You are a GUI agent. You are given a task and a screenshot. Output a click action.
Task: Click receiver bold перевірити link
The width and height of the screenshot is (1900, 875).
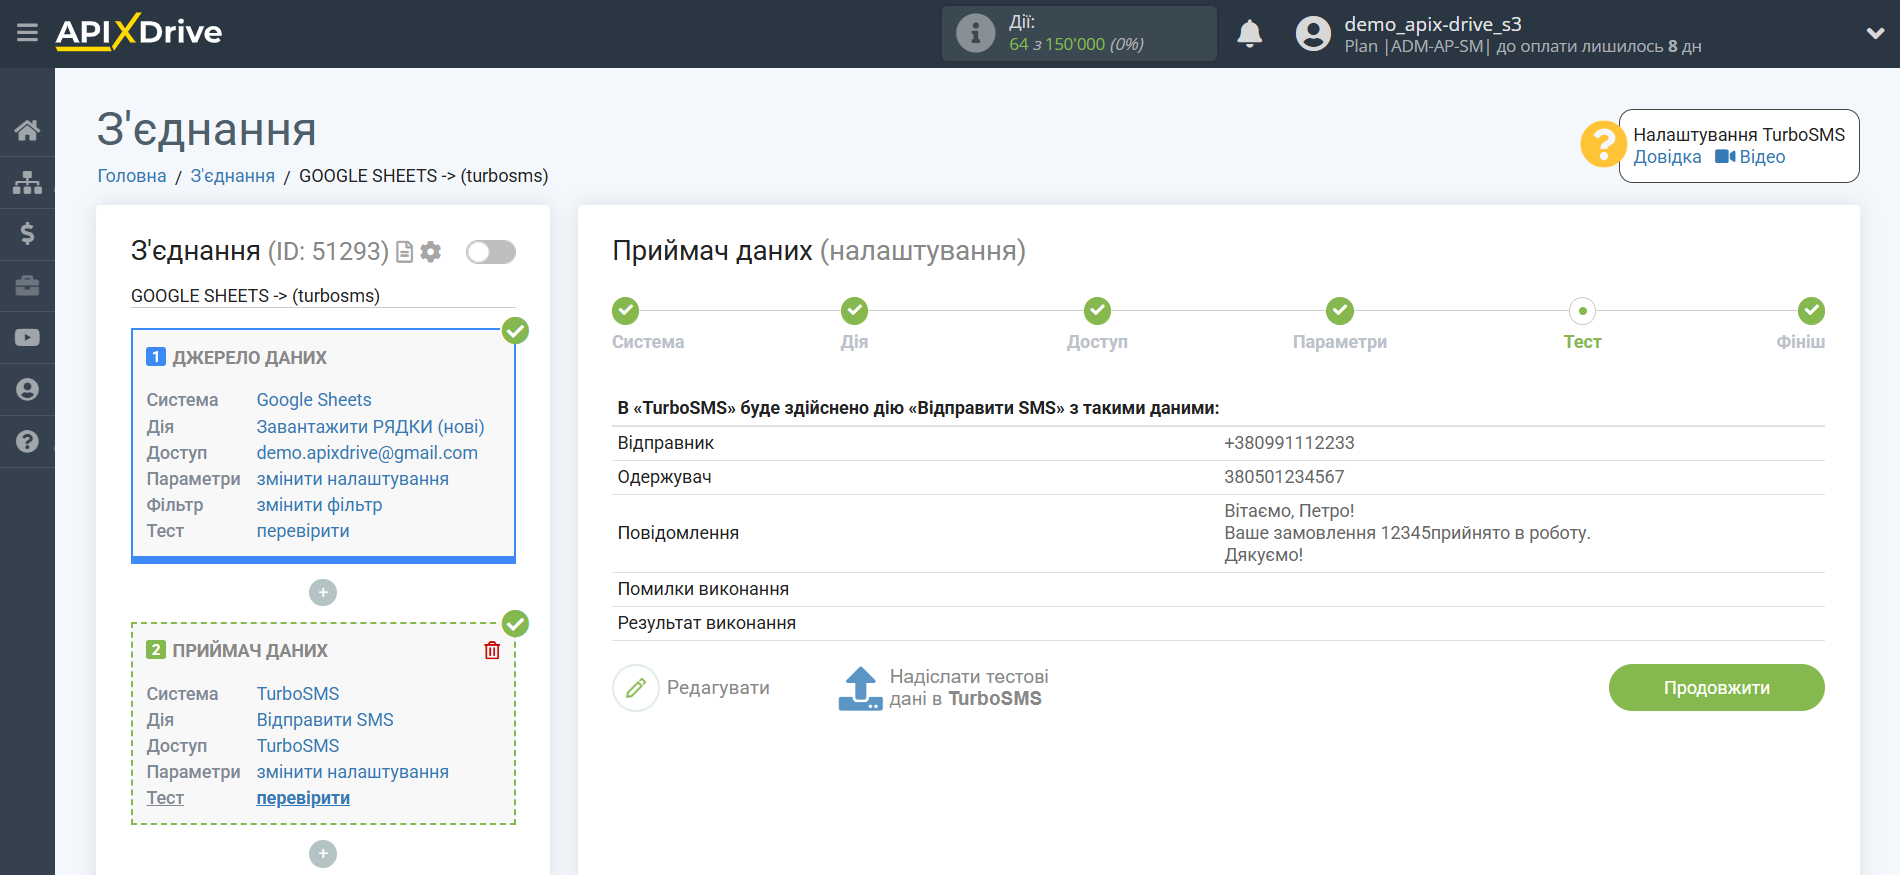(303, 798)
